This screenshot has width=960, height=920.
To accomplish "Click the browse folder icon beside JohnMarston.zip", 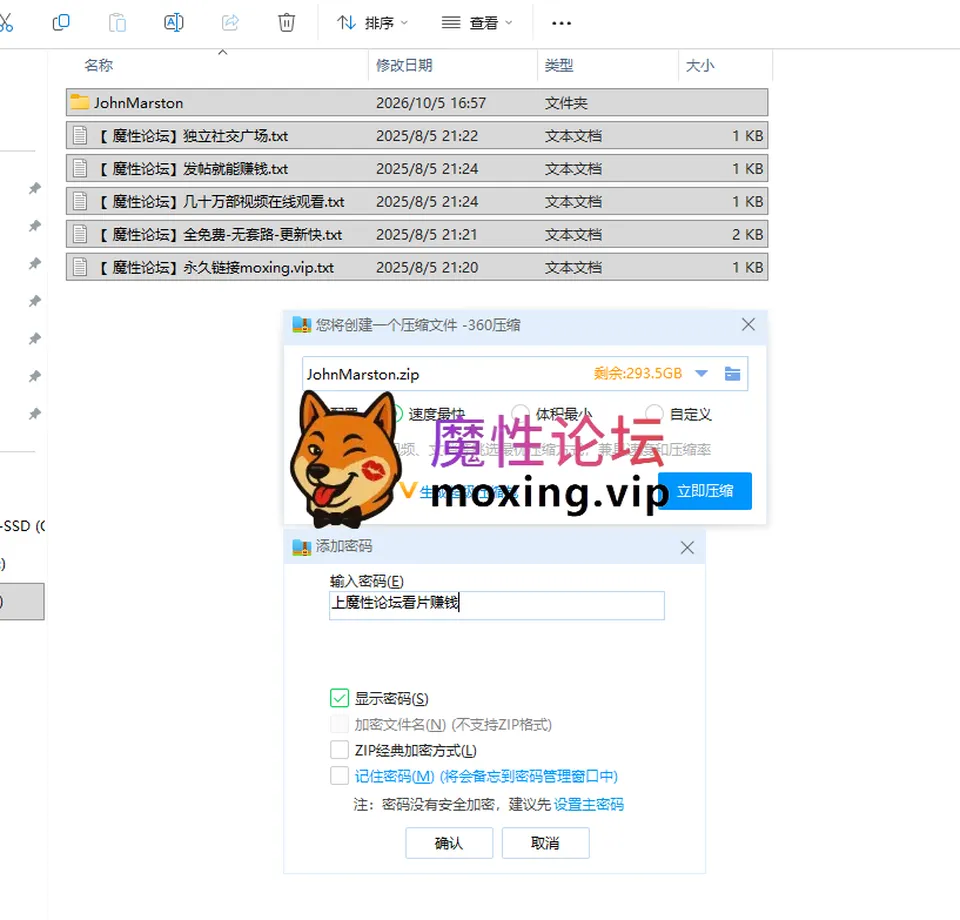I will [x=732, y=373].
